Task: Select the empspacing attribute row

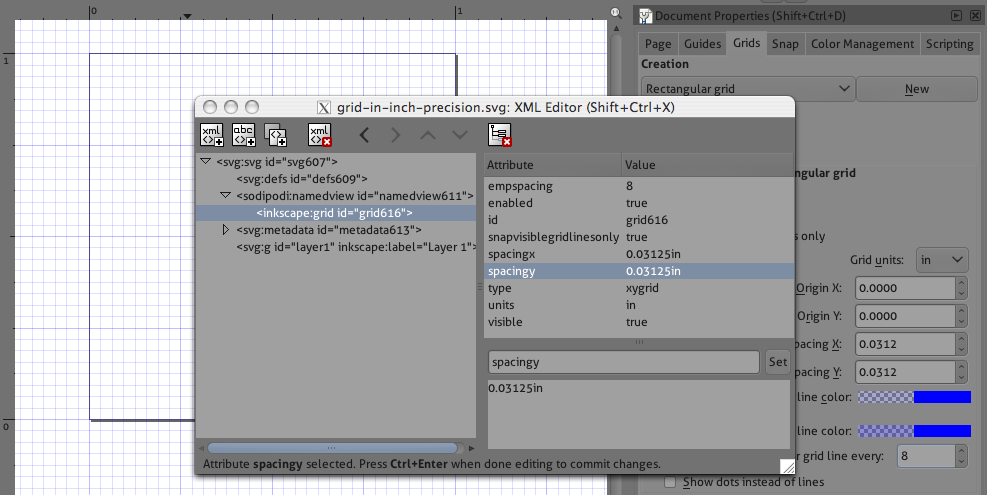Action: 639,186
